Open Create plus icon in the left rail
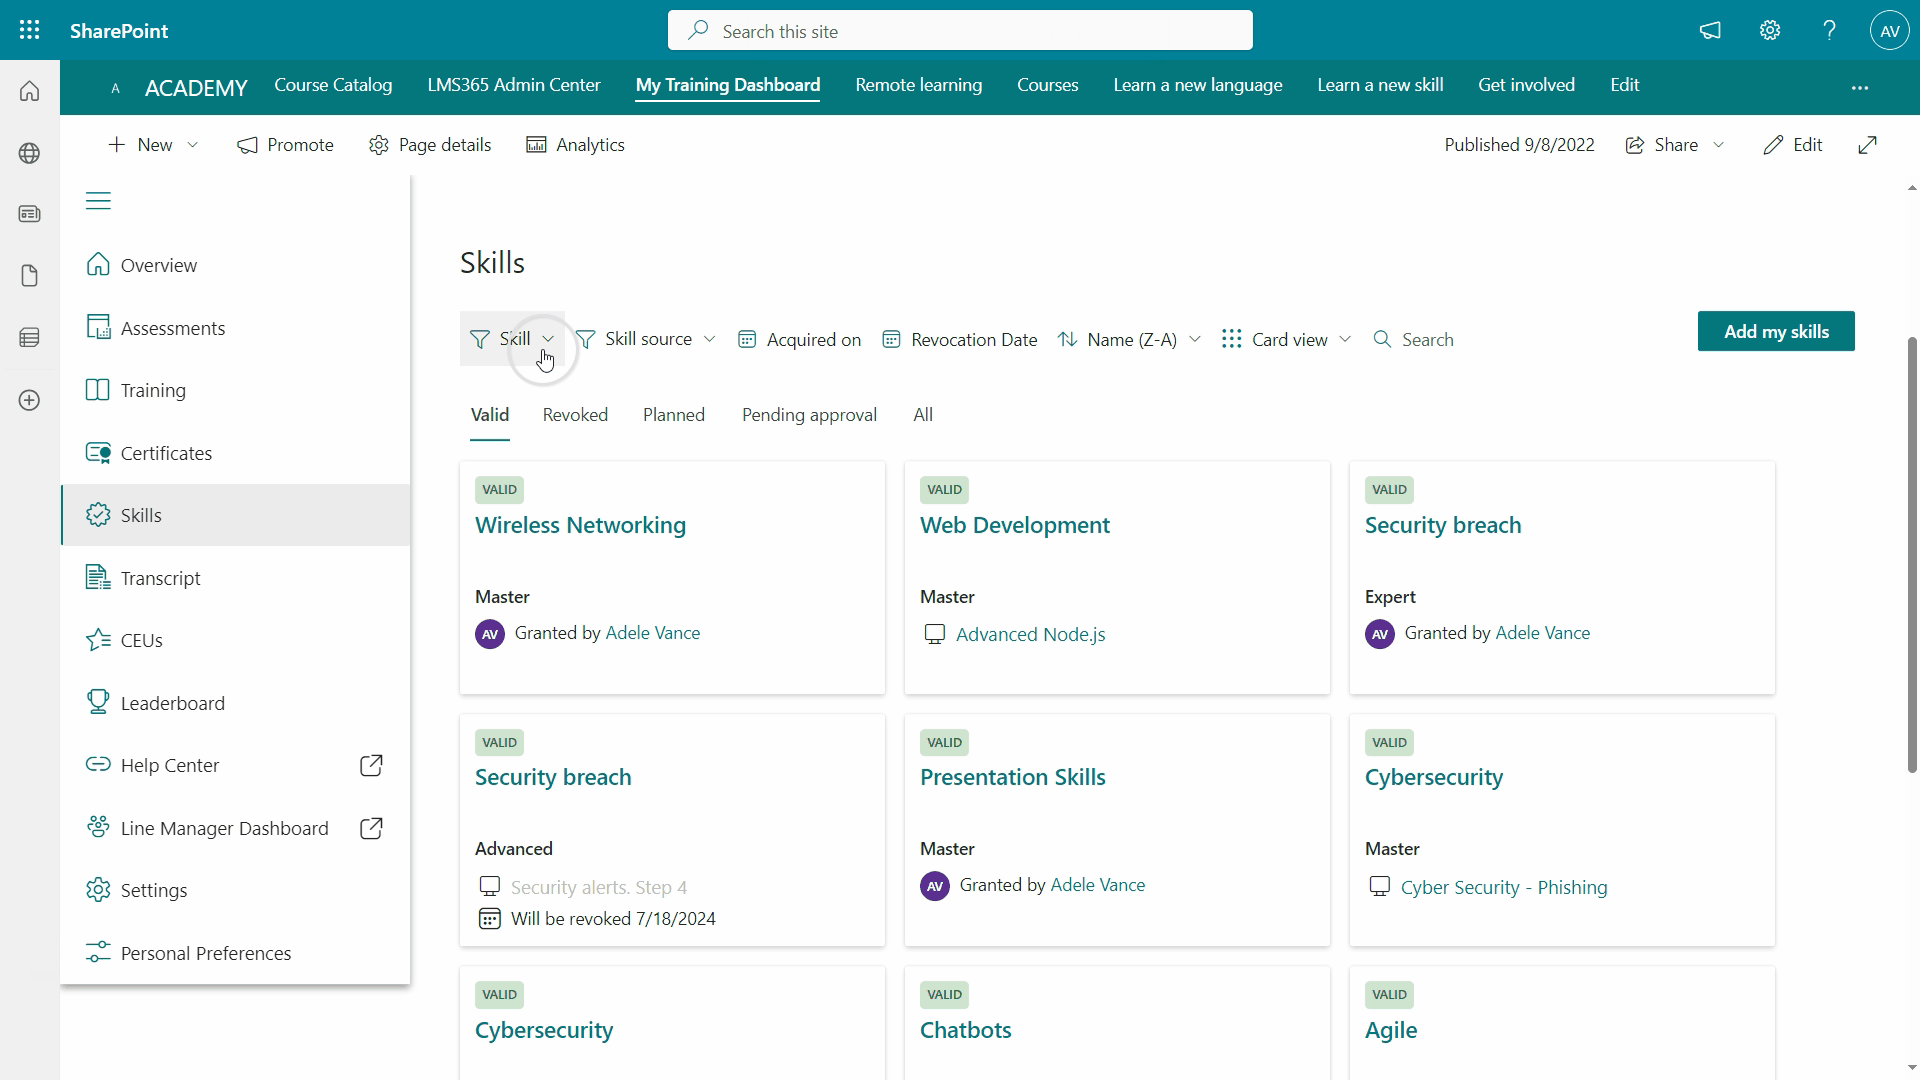1920x1080 pixels. pos(30,400)
